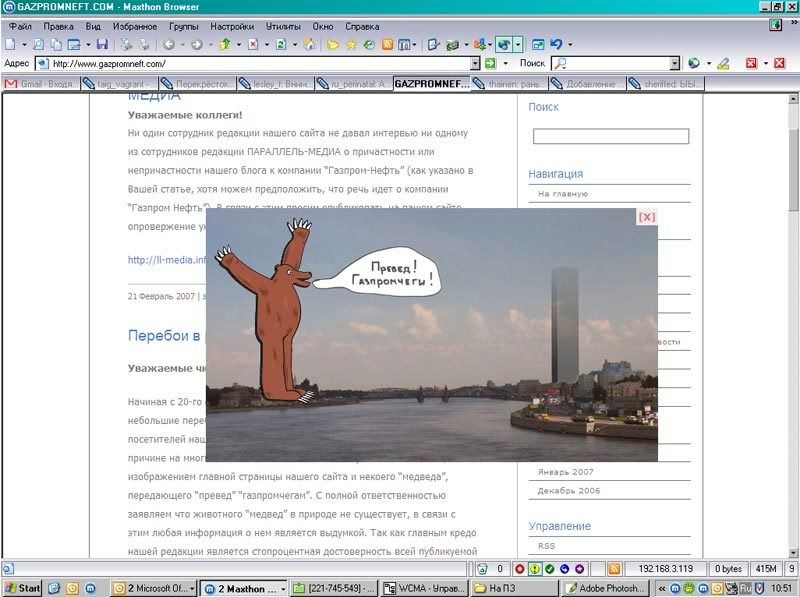Screen dimensions: 800x597
Task: Click the site Поиск search field
Action: coord(611,136)
